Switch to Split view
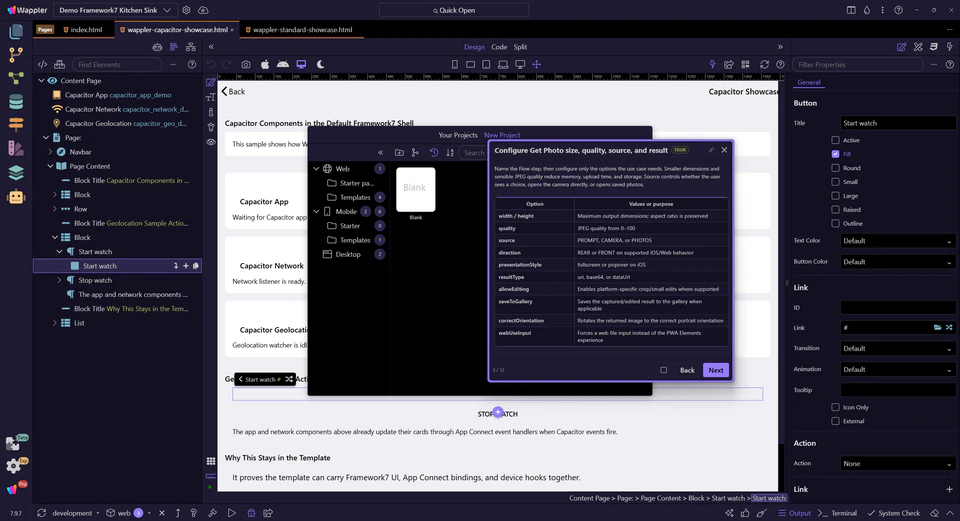 pos(520,47)
